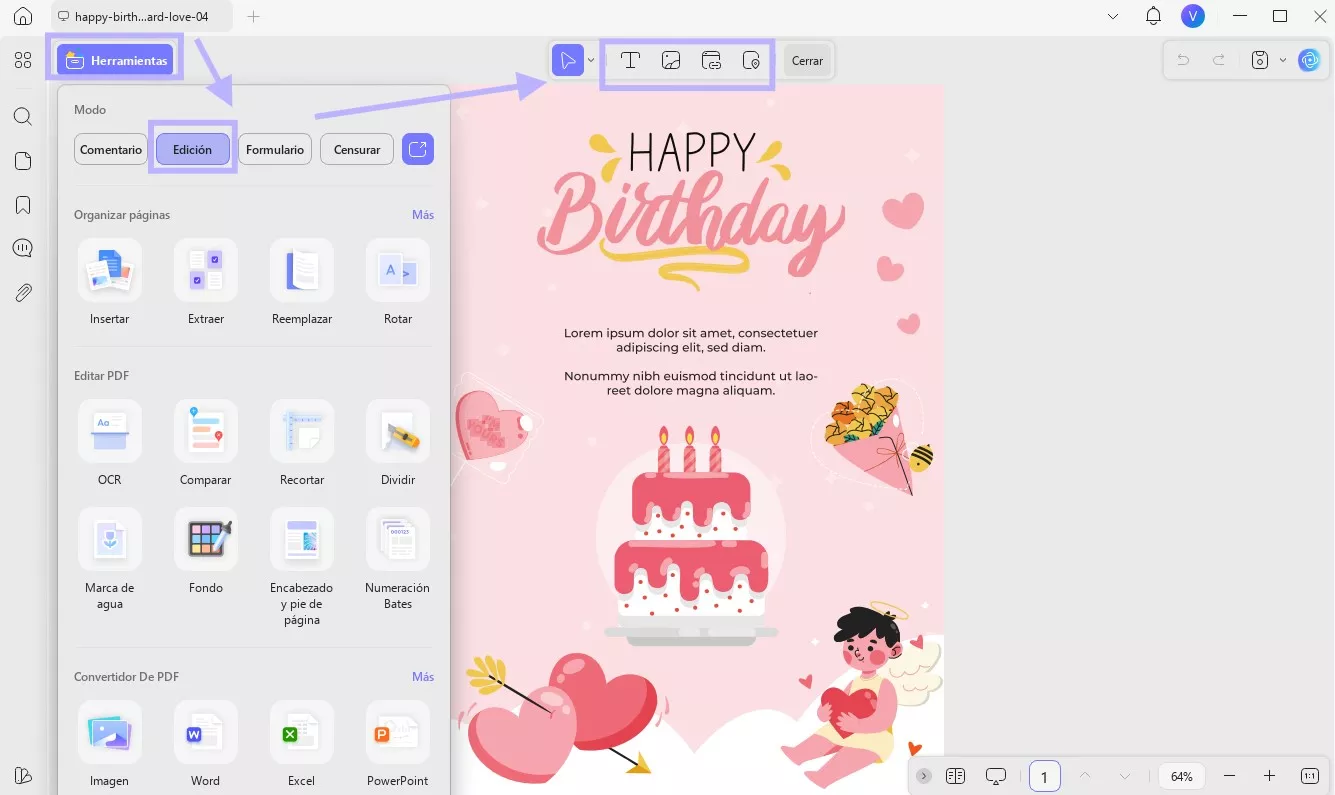The image size is (1335, 795).
Task: Click the Cerrar button
Action: point(807,60)
